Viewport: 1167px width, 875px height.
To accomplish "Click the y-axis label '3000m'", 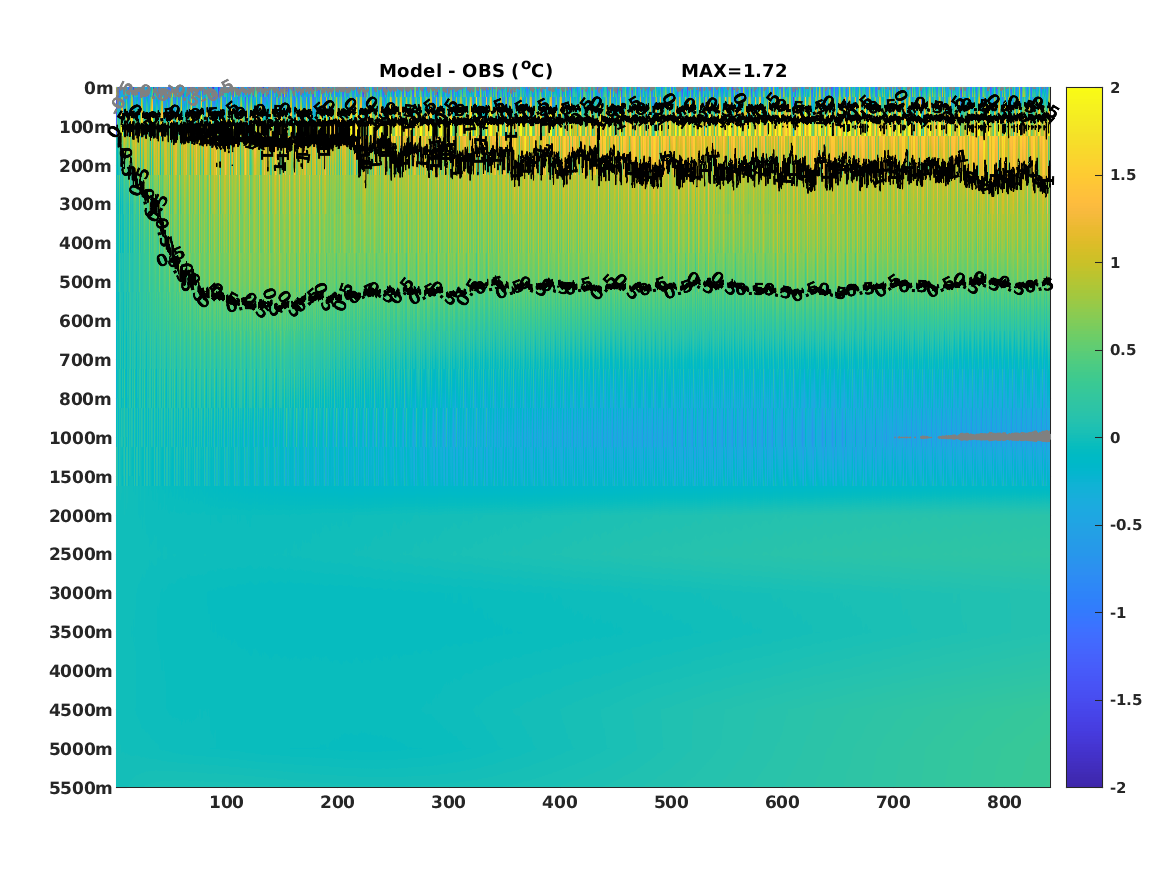I will point(81,593).
